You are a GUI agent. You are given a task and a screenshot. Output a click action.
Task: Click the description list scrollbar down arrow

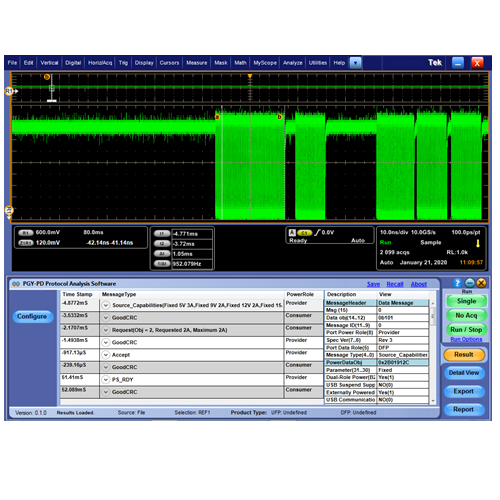pyautogui.click(x=433, y=401)
